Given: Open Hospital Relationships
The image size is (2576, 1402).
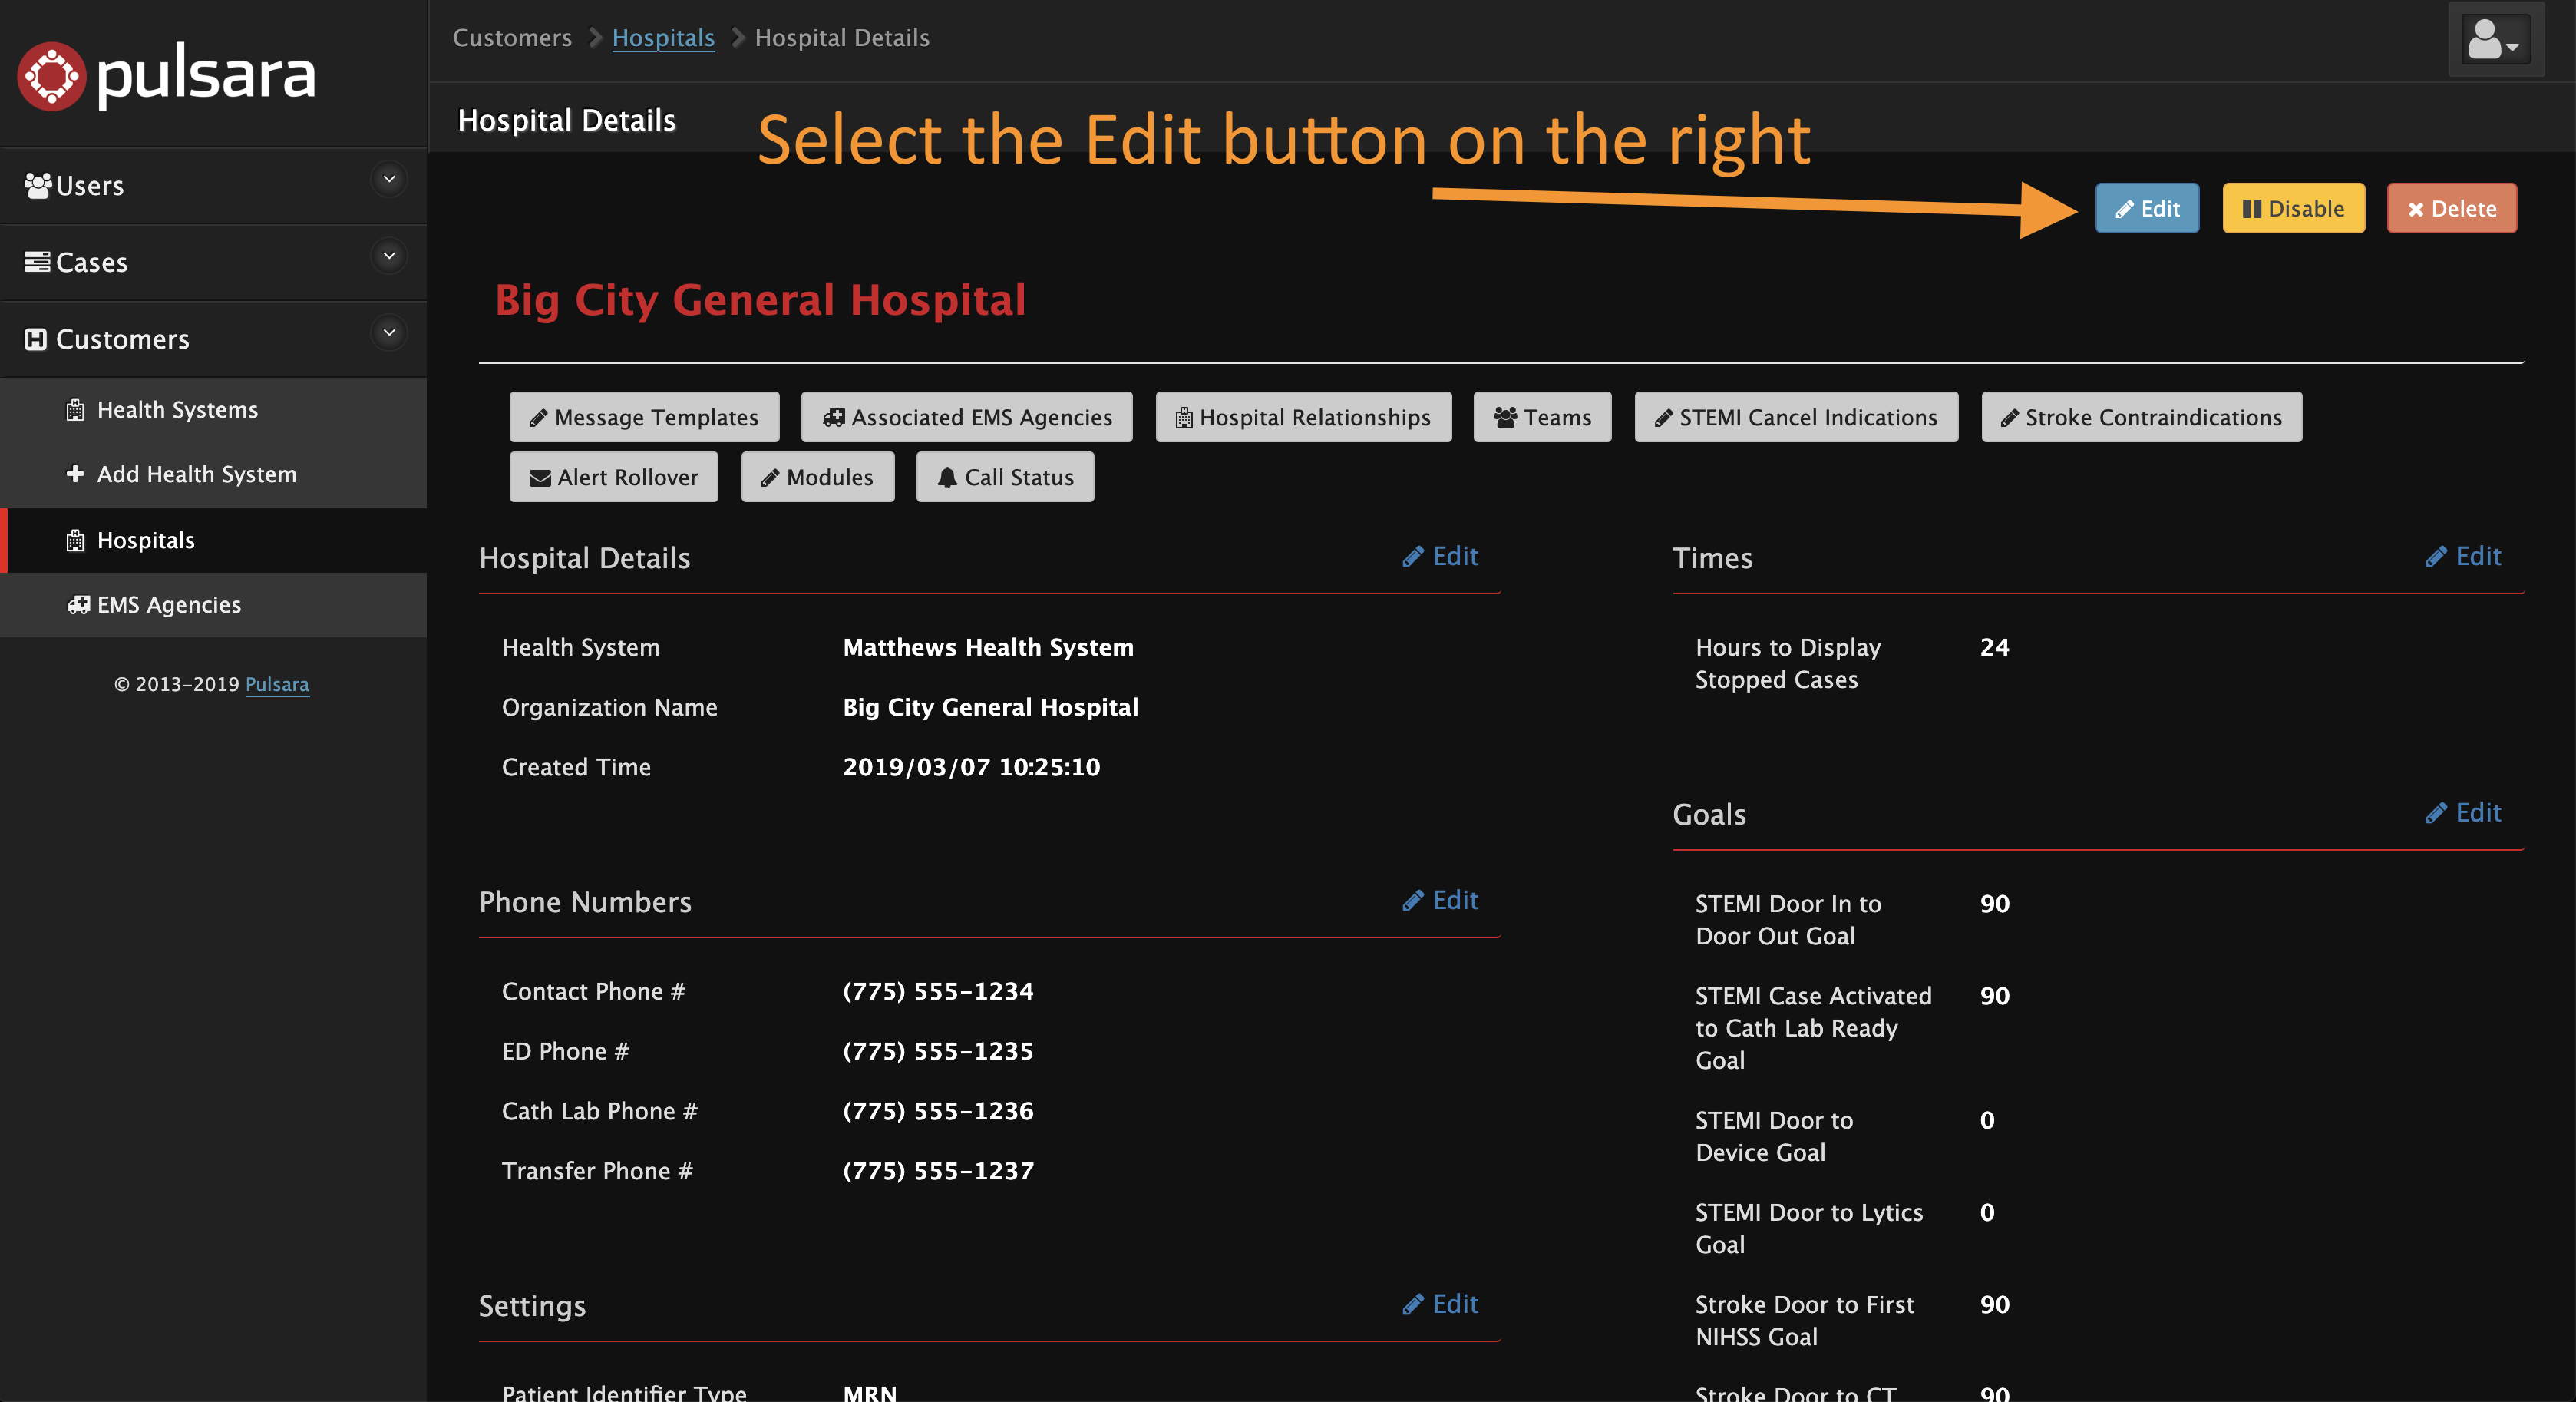Looking at the screenshot, I should pyautogui.click(x=1303, y=417).
